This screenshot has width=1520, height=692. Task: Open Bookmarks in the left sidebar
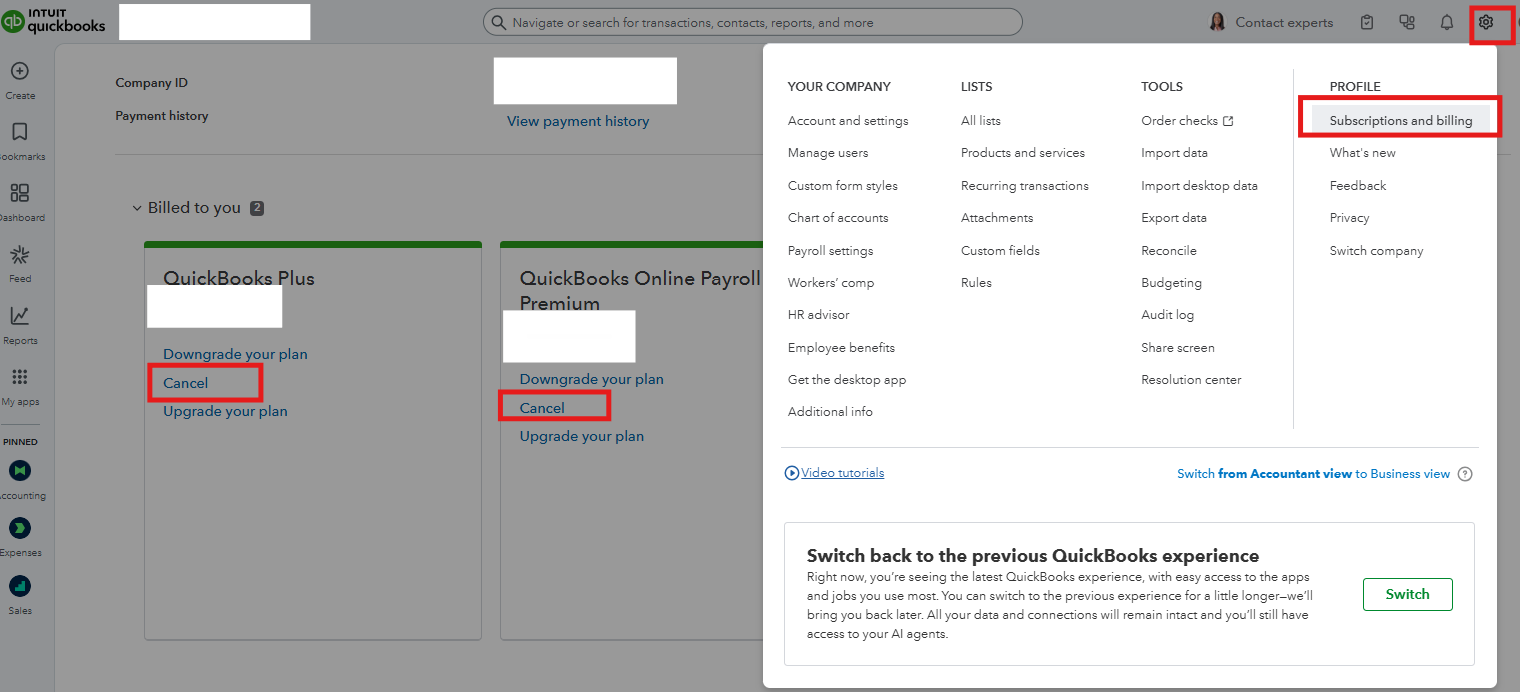(x=20, y=133)
